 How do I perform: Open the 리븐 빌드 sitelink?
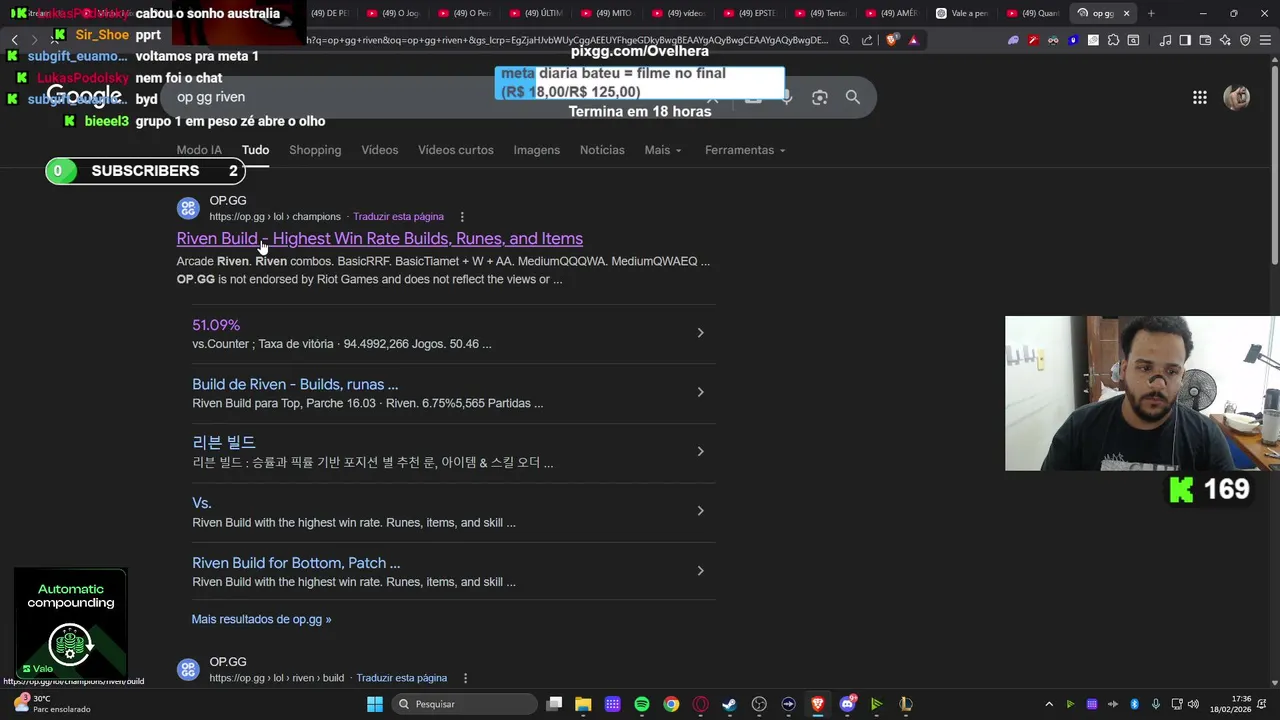224,442
